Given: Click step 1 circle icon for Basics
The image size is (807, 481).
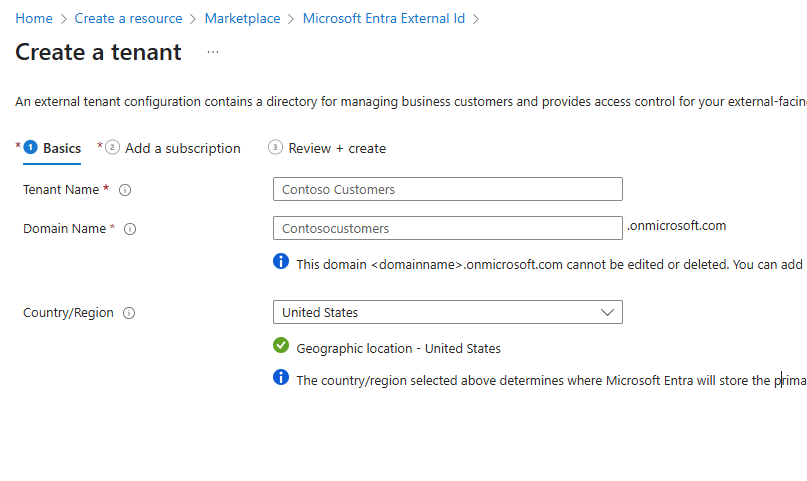Looking at the screenshot, I should pos(31,148).
